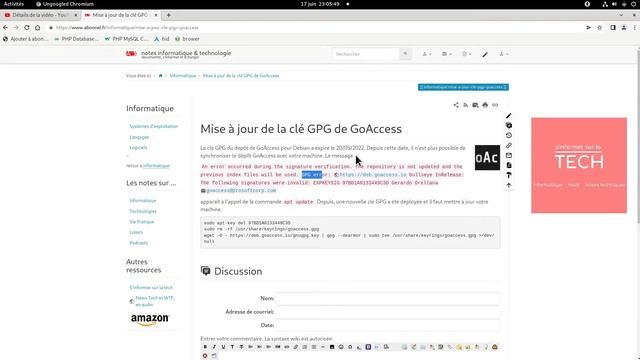This screenshot has height=360, width=640.
Task: Click goaccess@prosoftcorp.com email link
Action: pos(241,191)
